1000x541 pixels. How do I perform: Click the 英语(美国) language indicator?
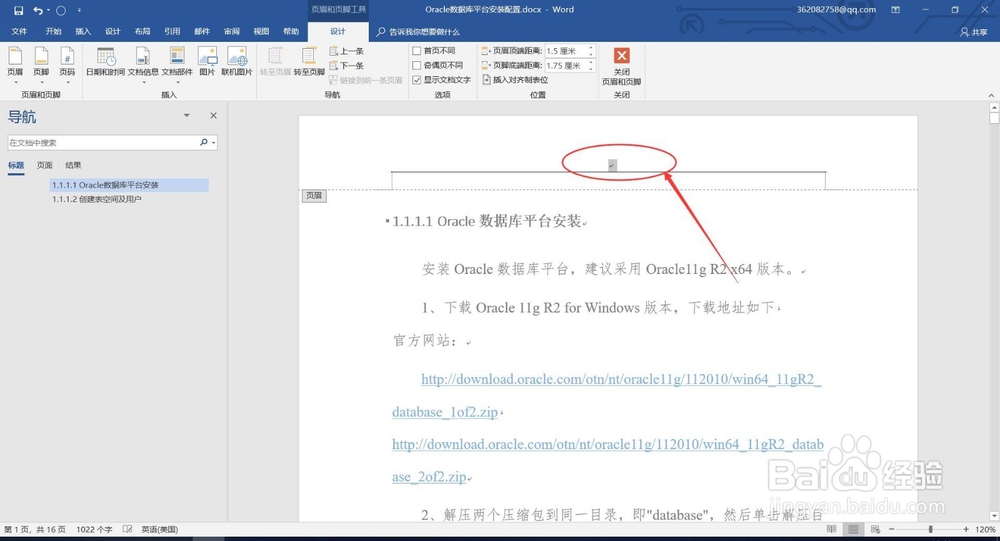[159, 529]
